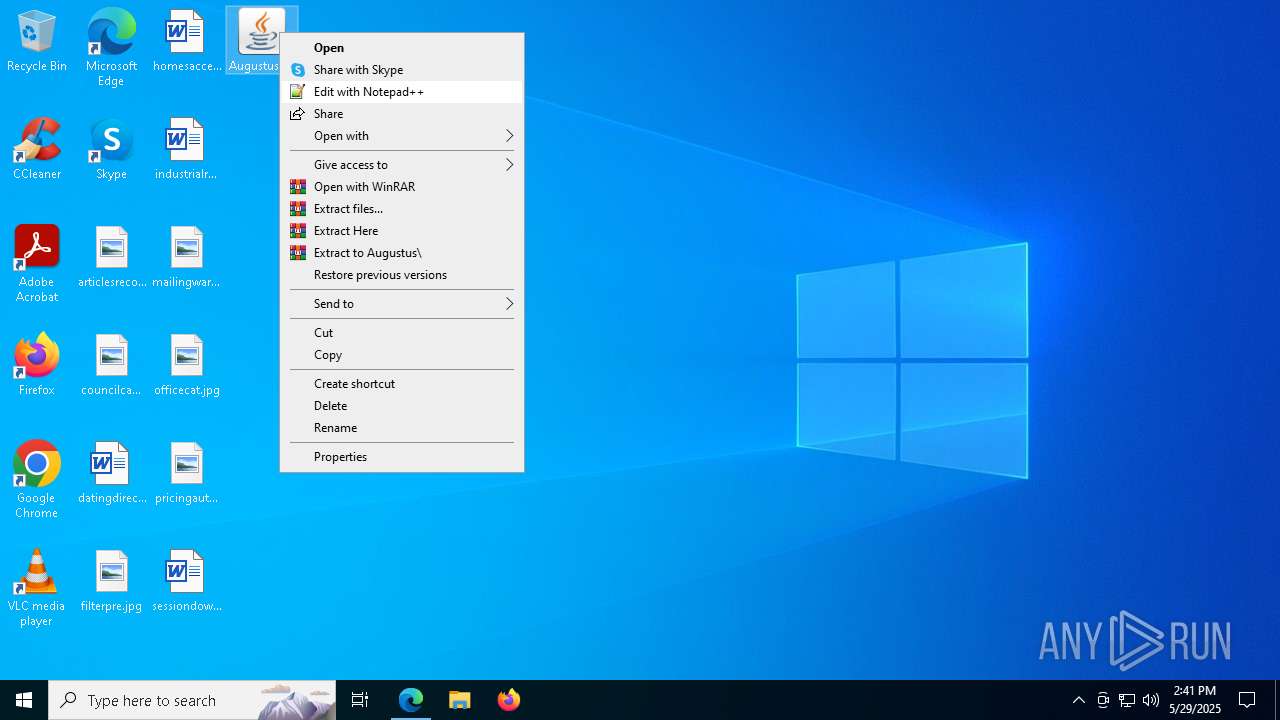Open File Explorer from the taskbar
The width and height of the screenshot is (1280, 720).
(460, 700)
